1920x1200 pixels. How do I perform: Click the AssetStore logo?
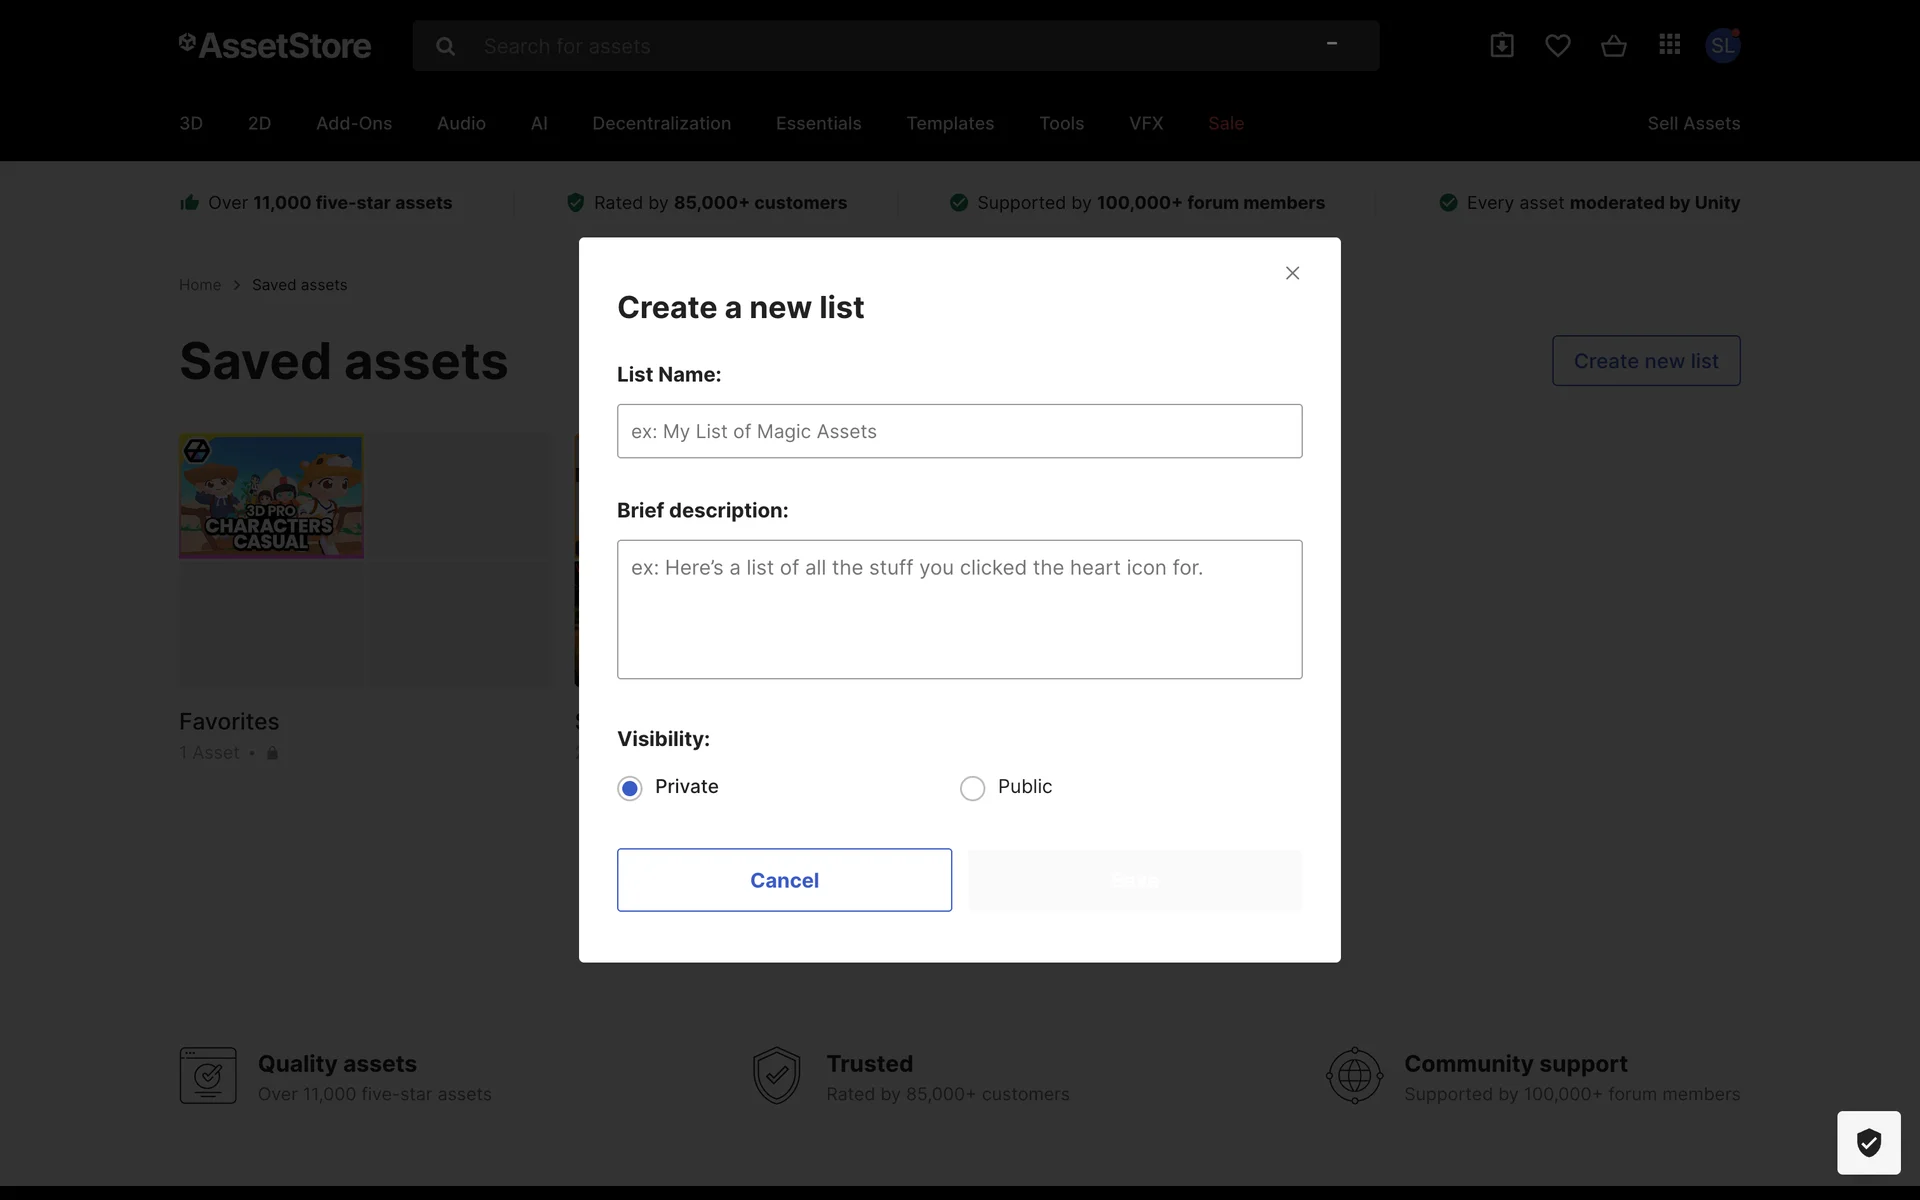click(275, 45)
